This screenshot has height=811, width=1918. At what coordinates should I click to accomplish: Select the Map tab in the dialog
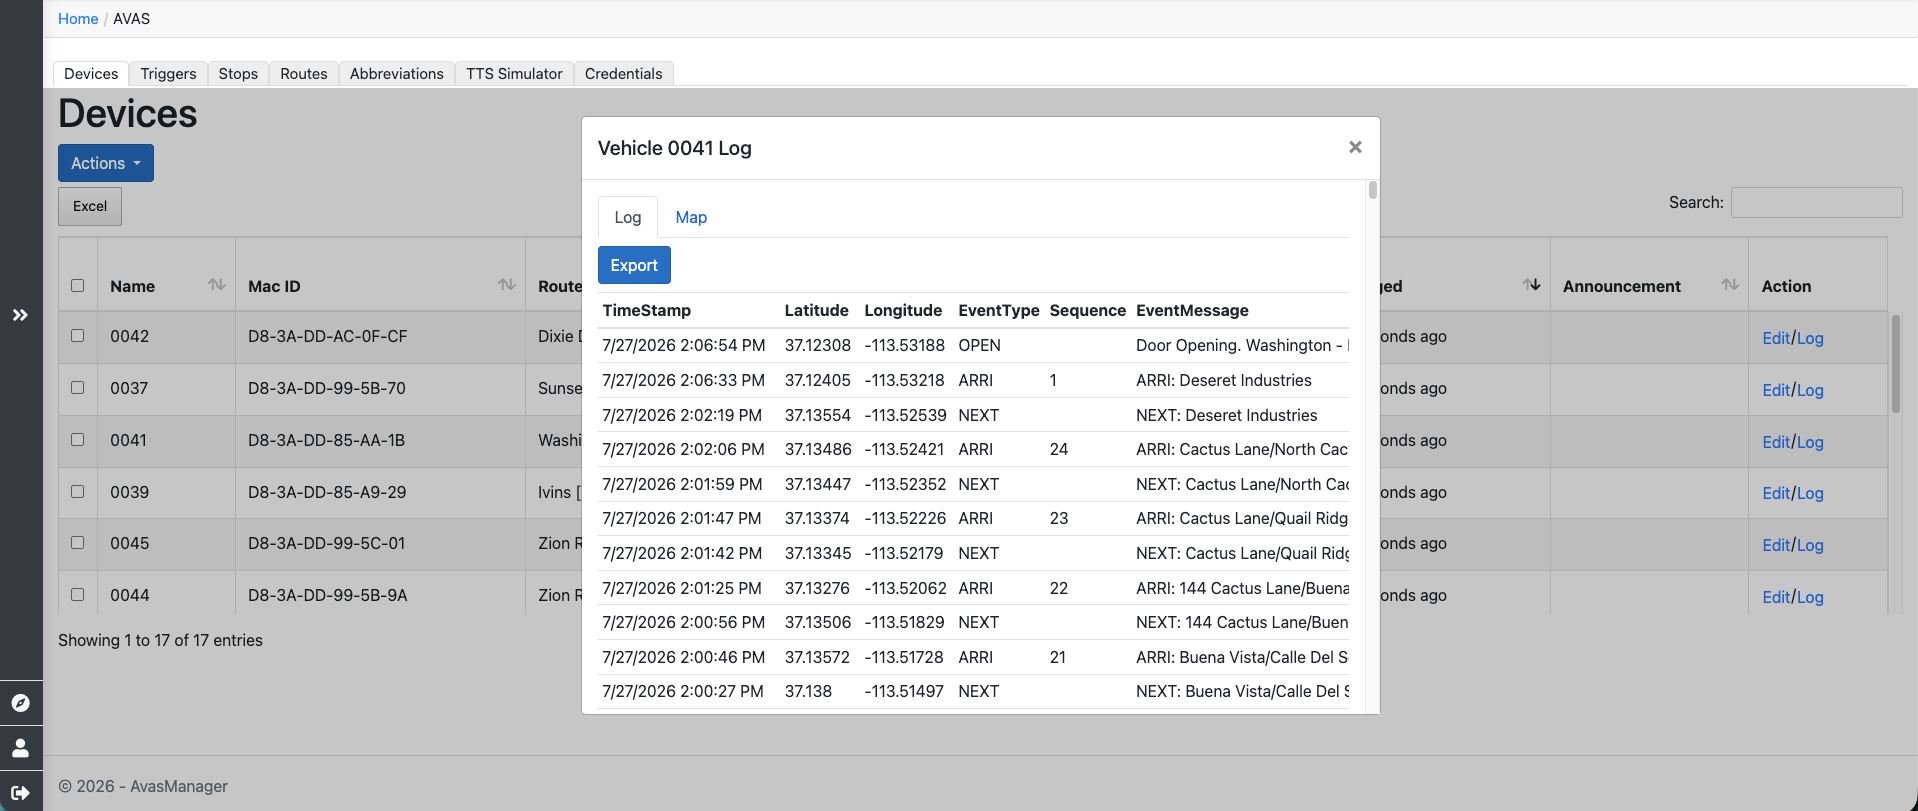[x=691, y=217]
